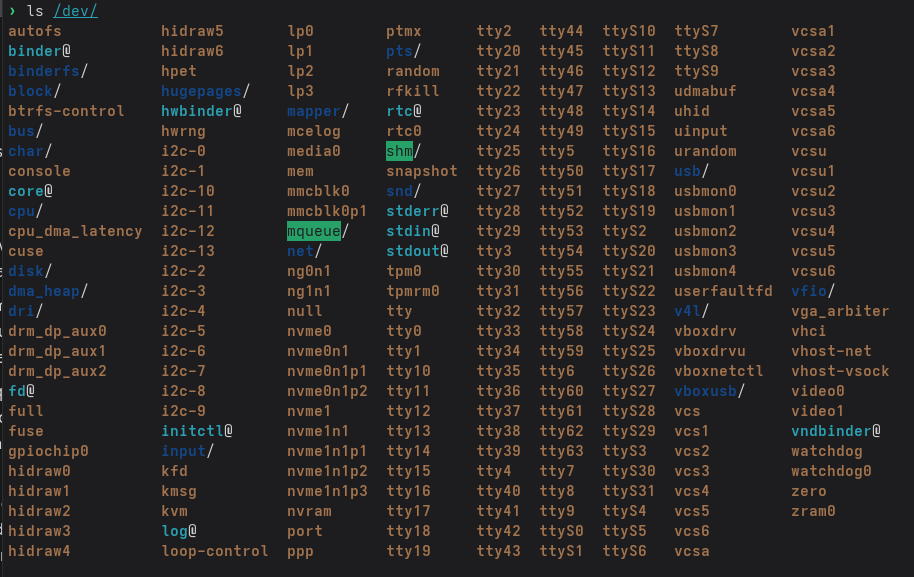Select the binder@ symlink entry
Viewport: 914px width, 577px height.
click(x=40, y=51)
